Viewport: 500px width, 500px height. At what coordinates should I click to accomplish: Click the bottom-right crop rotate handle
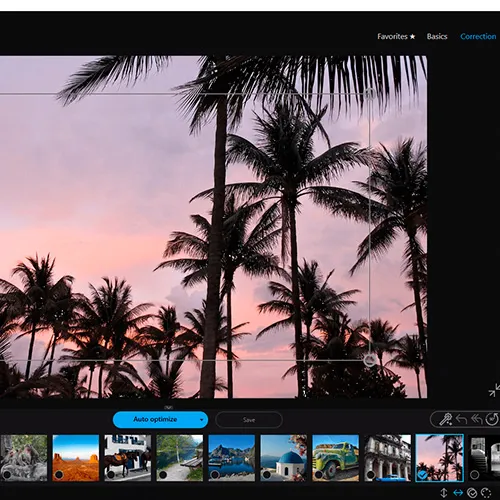pyautogui.click(x=369, y=360)
